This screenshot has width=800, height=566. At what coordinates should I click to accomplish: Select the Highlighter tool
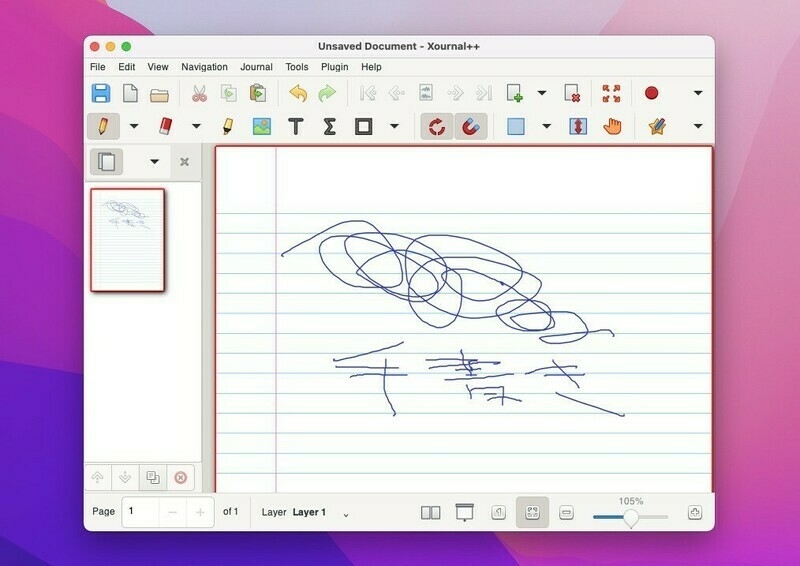(x=228, y=126)
